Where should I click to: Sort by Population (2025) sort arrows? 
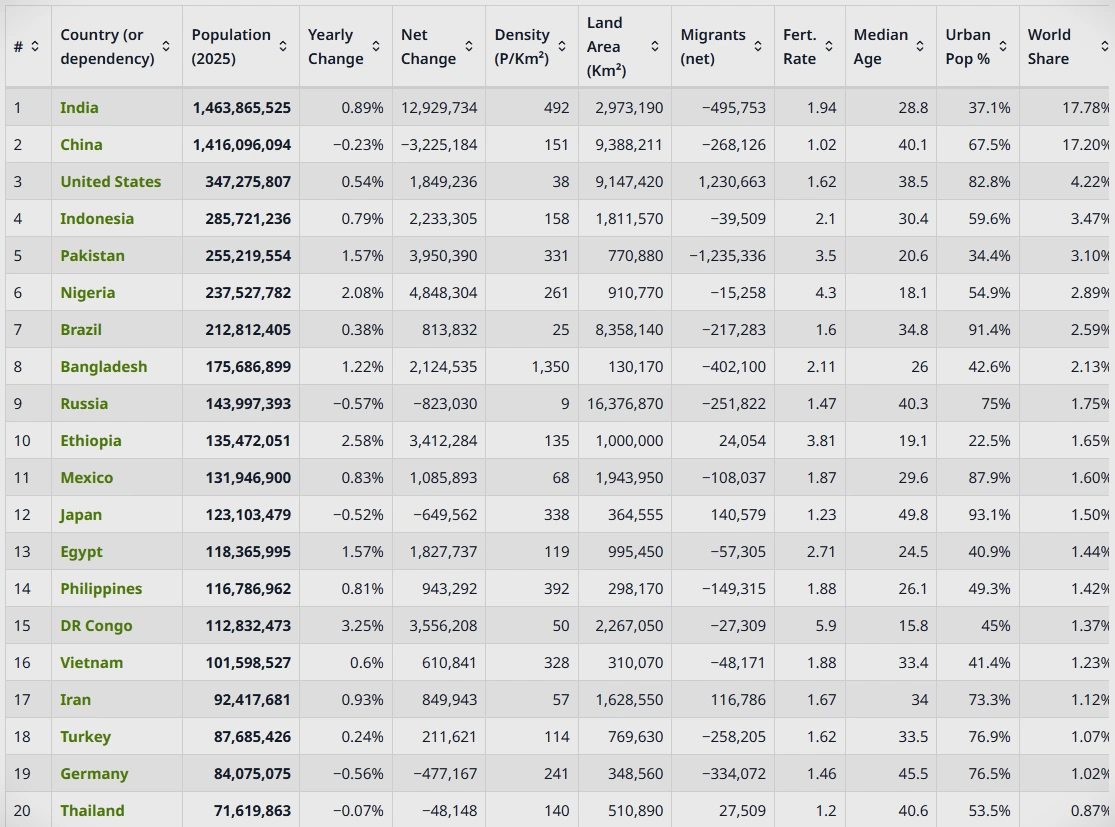pos(283,46)
